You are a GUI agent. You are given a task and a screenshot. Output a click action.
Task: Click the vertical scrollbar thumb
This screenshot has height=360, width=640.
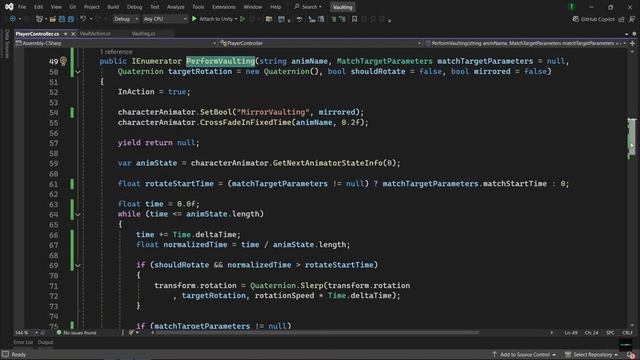pos(631,137)
